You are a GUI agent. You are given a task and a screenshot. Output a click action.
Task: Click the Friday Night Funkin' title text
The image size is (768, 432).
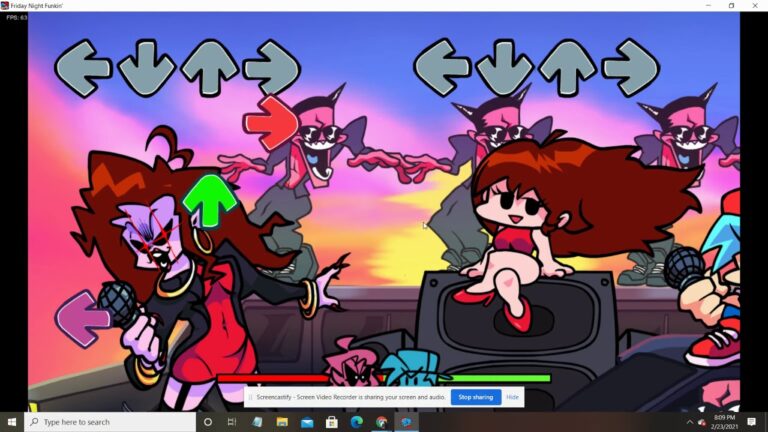click(37, 6)
